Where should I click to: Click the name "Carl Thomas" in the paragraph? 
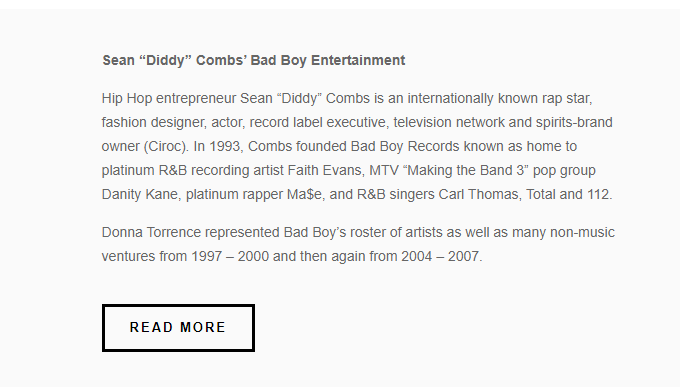(x=478, y=194)
